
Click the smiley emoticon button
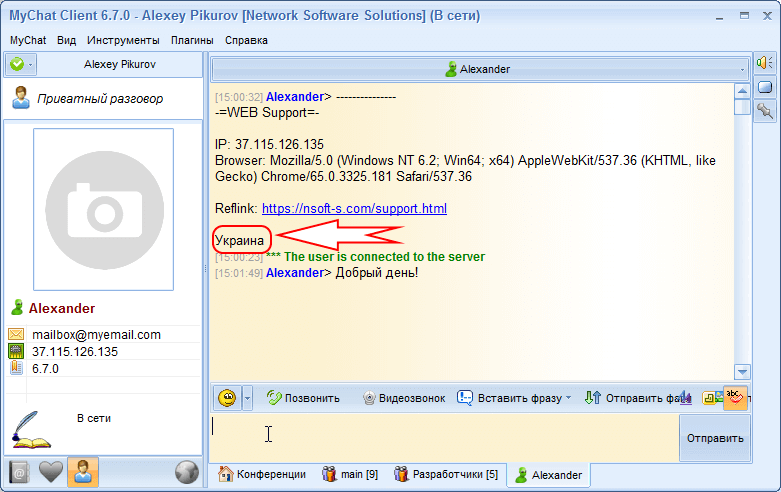tap(227, 398)
